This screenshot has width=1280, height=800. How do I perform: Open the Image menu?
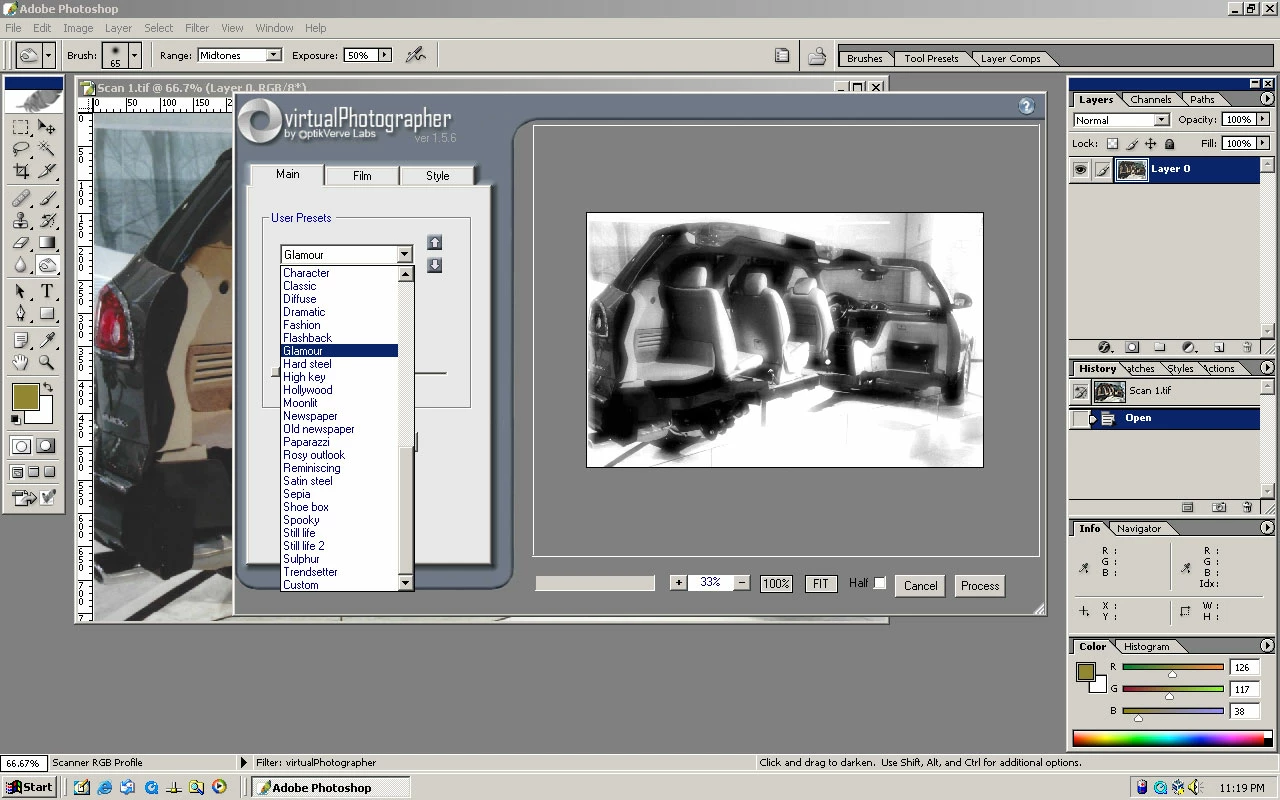pyautogui.click(x=78, y=28)
